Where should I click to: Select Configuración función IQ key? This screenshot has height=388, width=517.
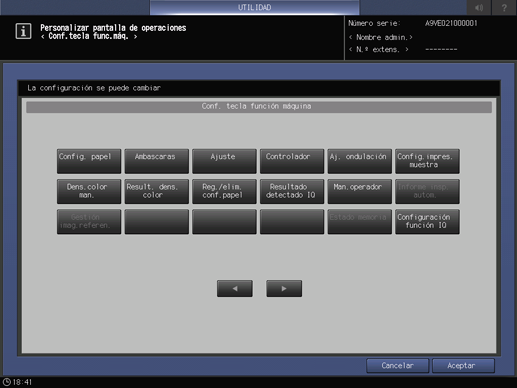[427, 222]
